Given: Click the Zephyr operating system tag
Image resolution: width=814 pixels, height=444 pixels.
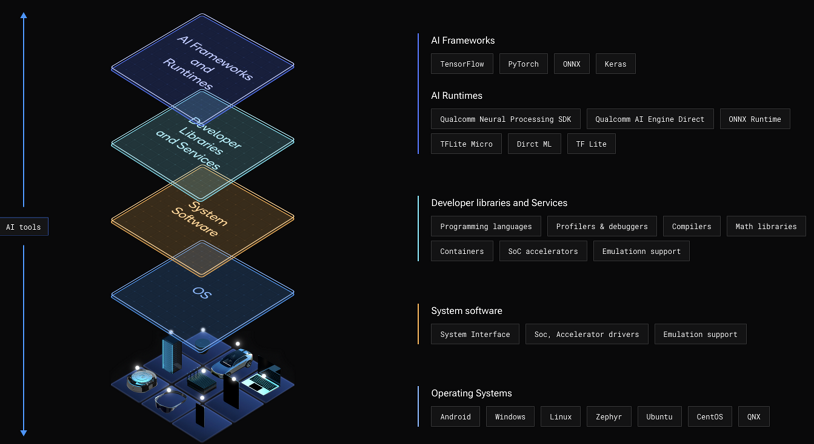Looking at the screenshot, I should tap(607, 416).
